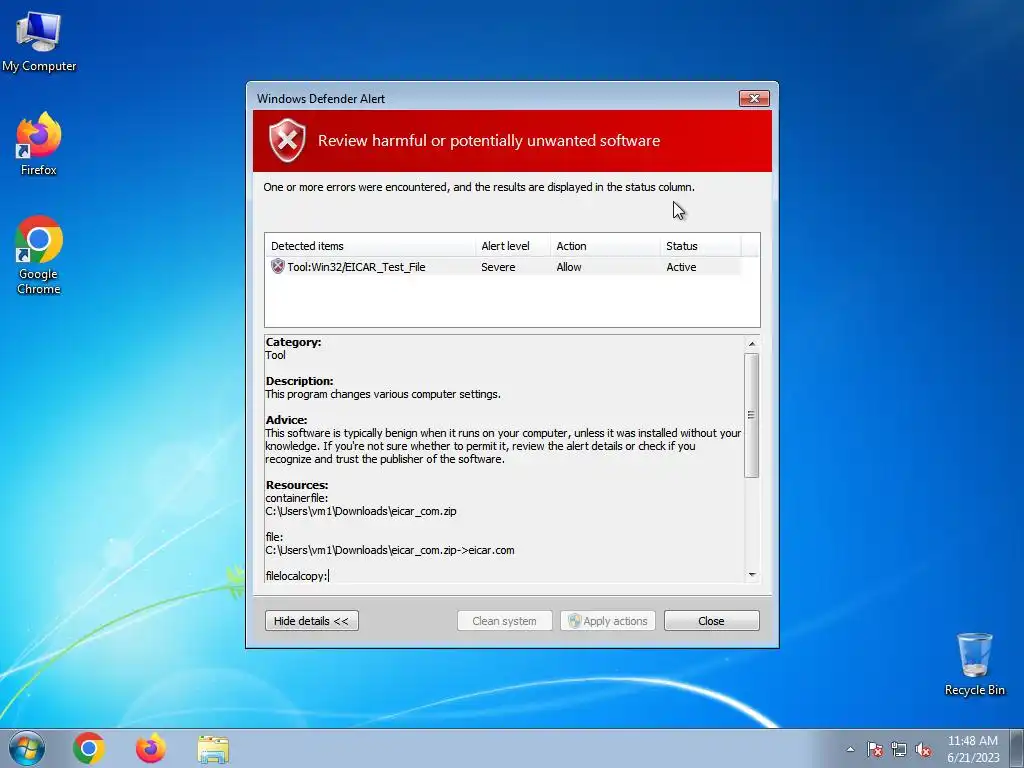Open the My Computer desktop icon
Screen dimensions: 1024x768
pos(39,42)
